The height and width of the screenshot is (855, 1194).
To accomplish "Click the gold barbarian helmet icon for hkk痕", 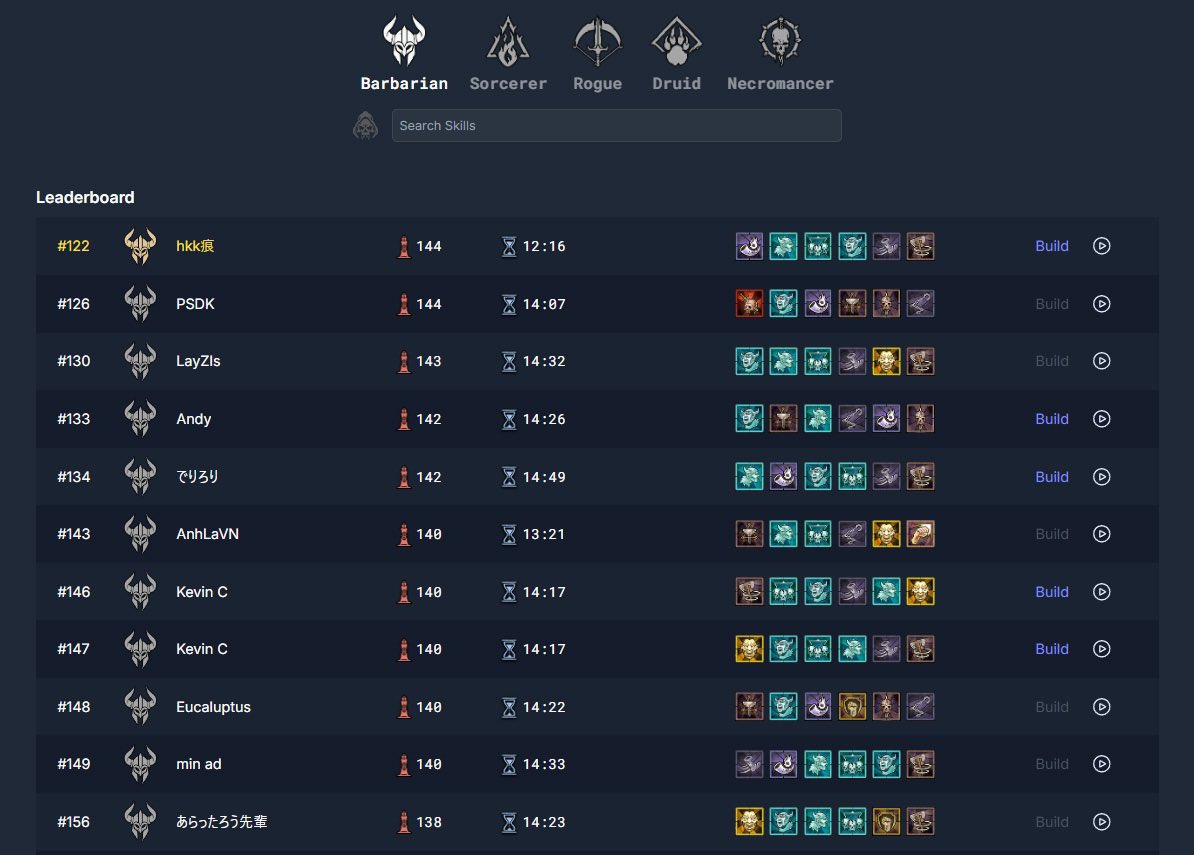I will [140, 246].
